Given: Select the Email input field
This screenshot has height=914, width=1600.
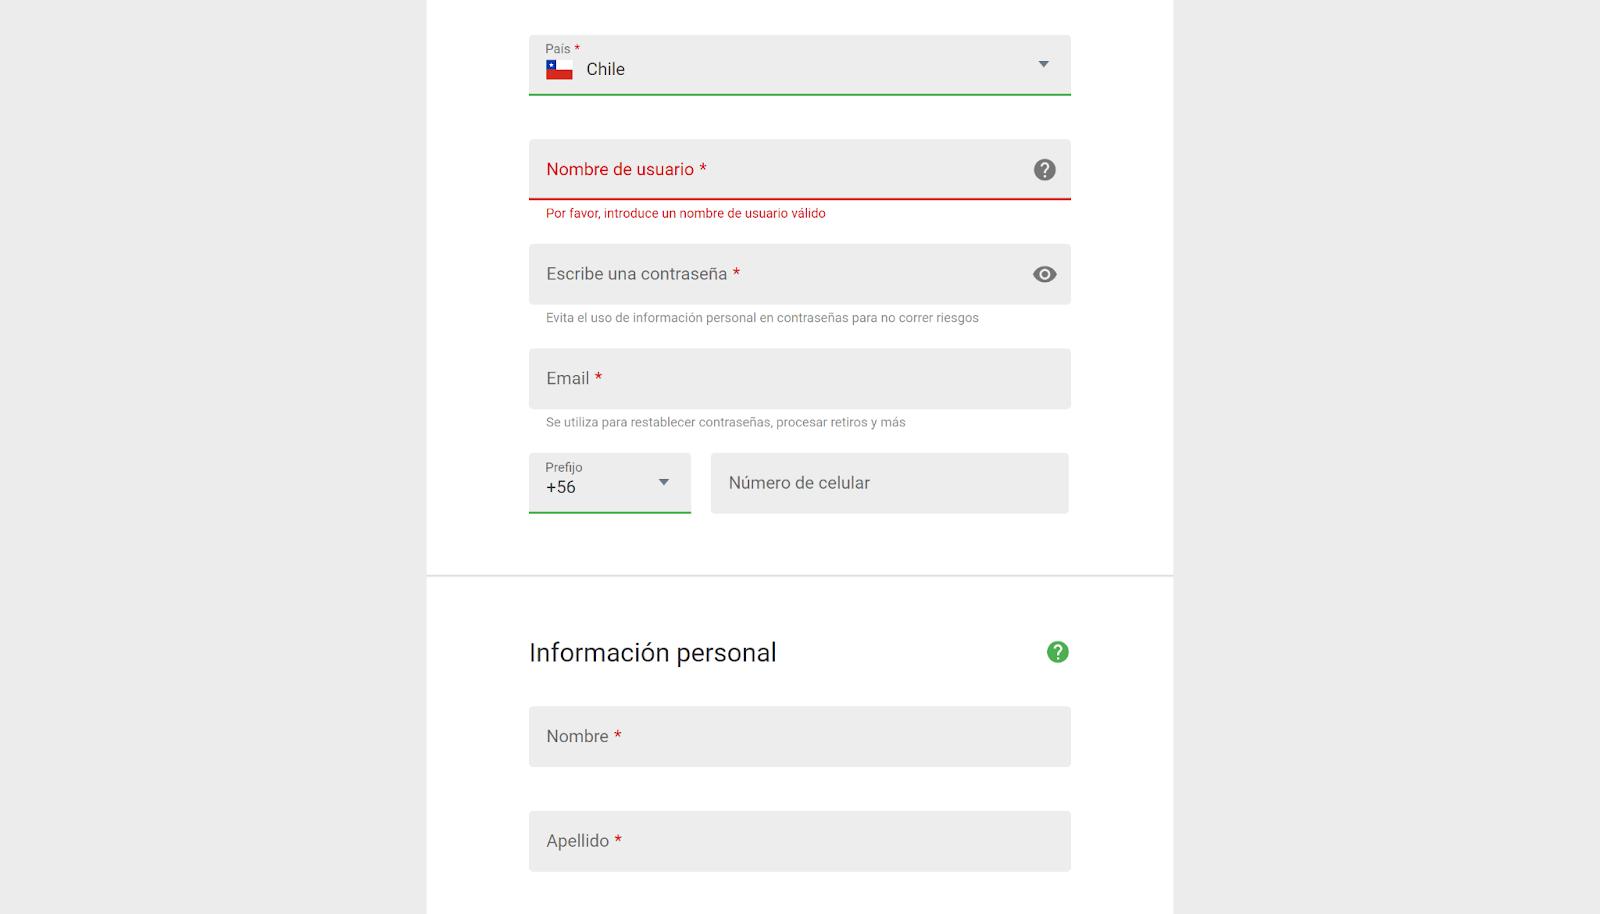Looking at the screenshot, I should [x=799, y=378].
